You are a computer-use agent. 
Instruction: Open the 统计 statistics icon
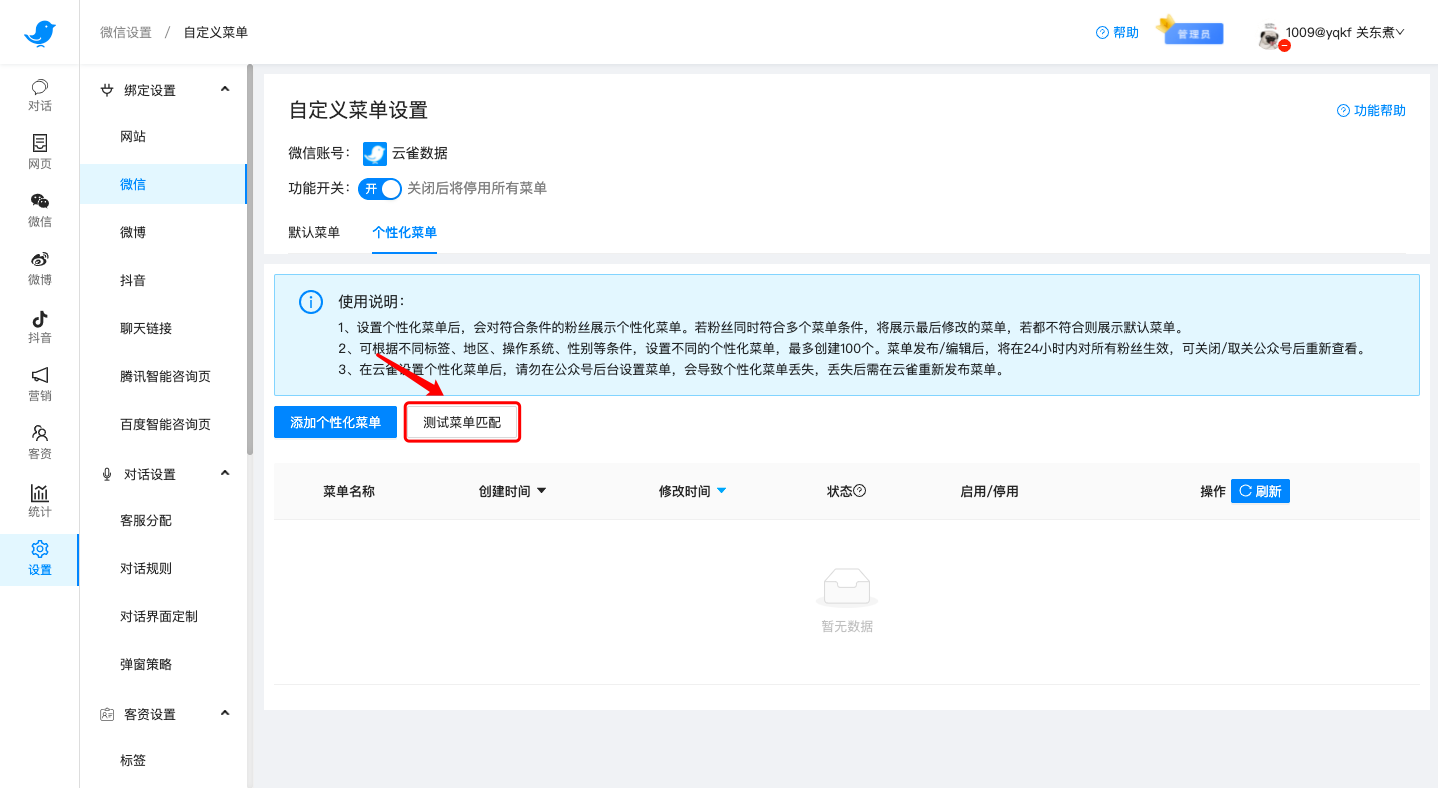(x=39, y=500)
